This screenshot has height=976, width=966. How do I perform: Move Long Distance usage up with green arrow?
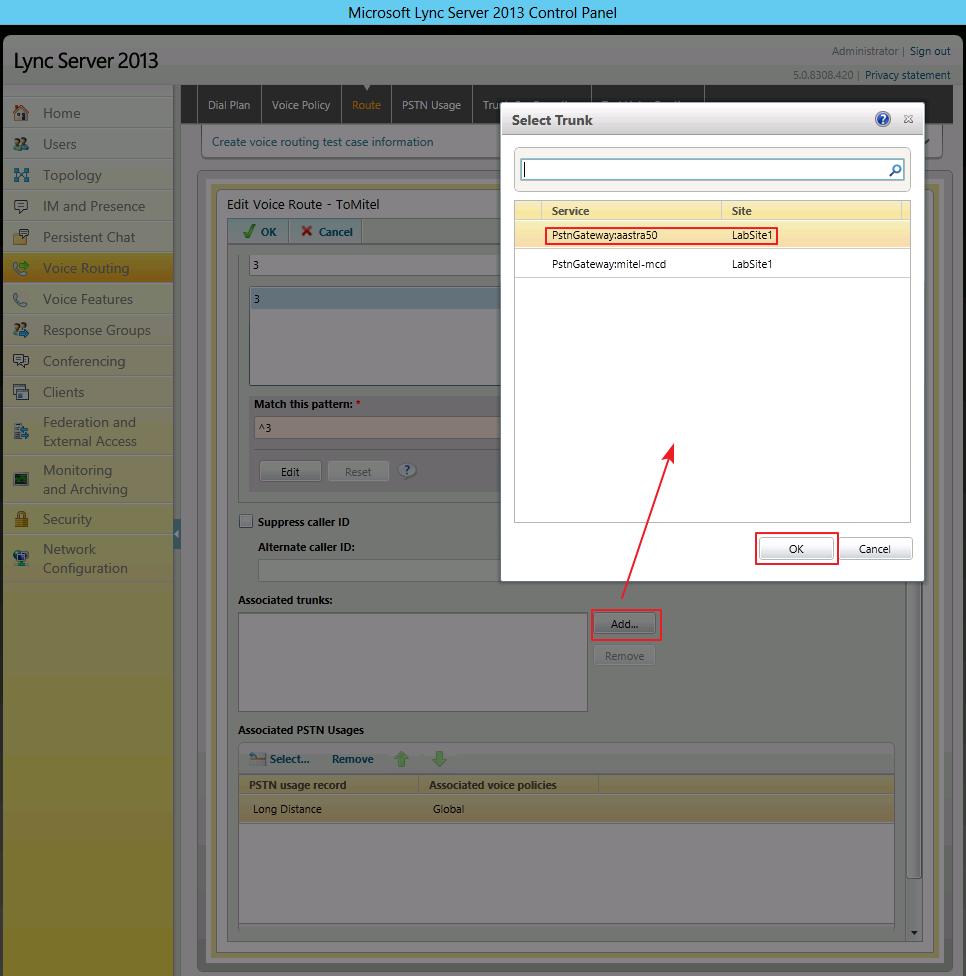coord(401,759)
